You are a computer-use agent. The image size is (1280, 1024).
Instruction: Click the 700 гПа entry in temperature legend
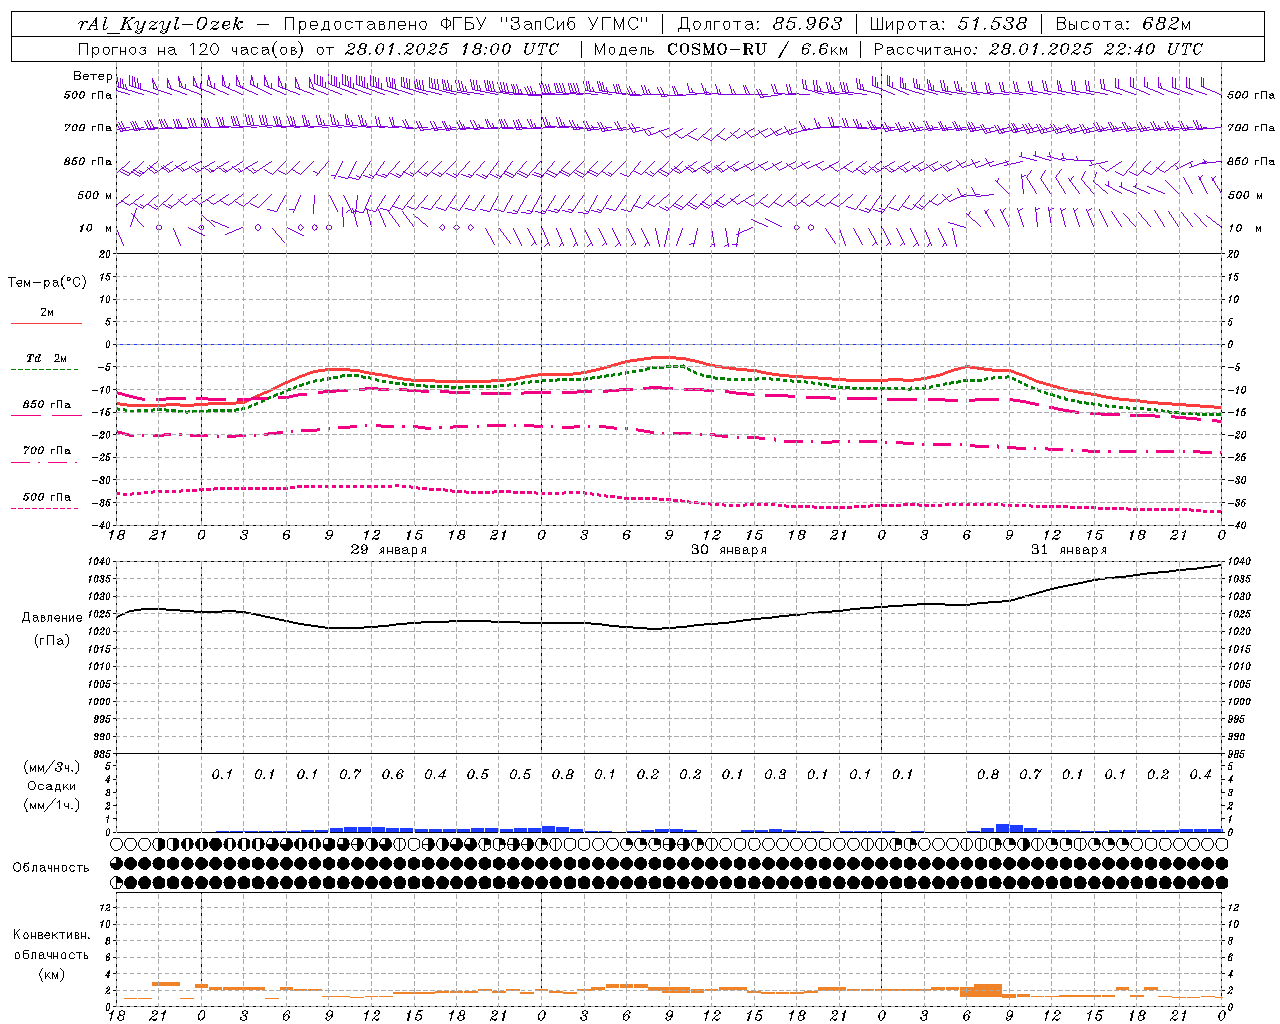point(46,451)
